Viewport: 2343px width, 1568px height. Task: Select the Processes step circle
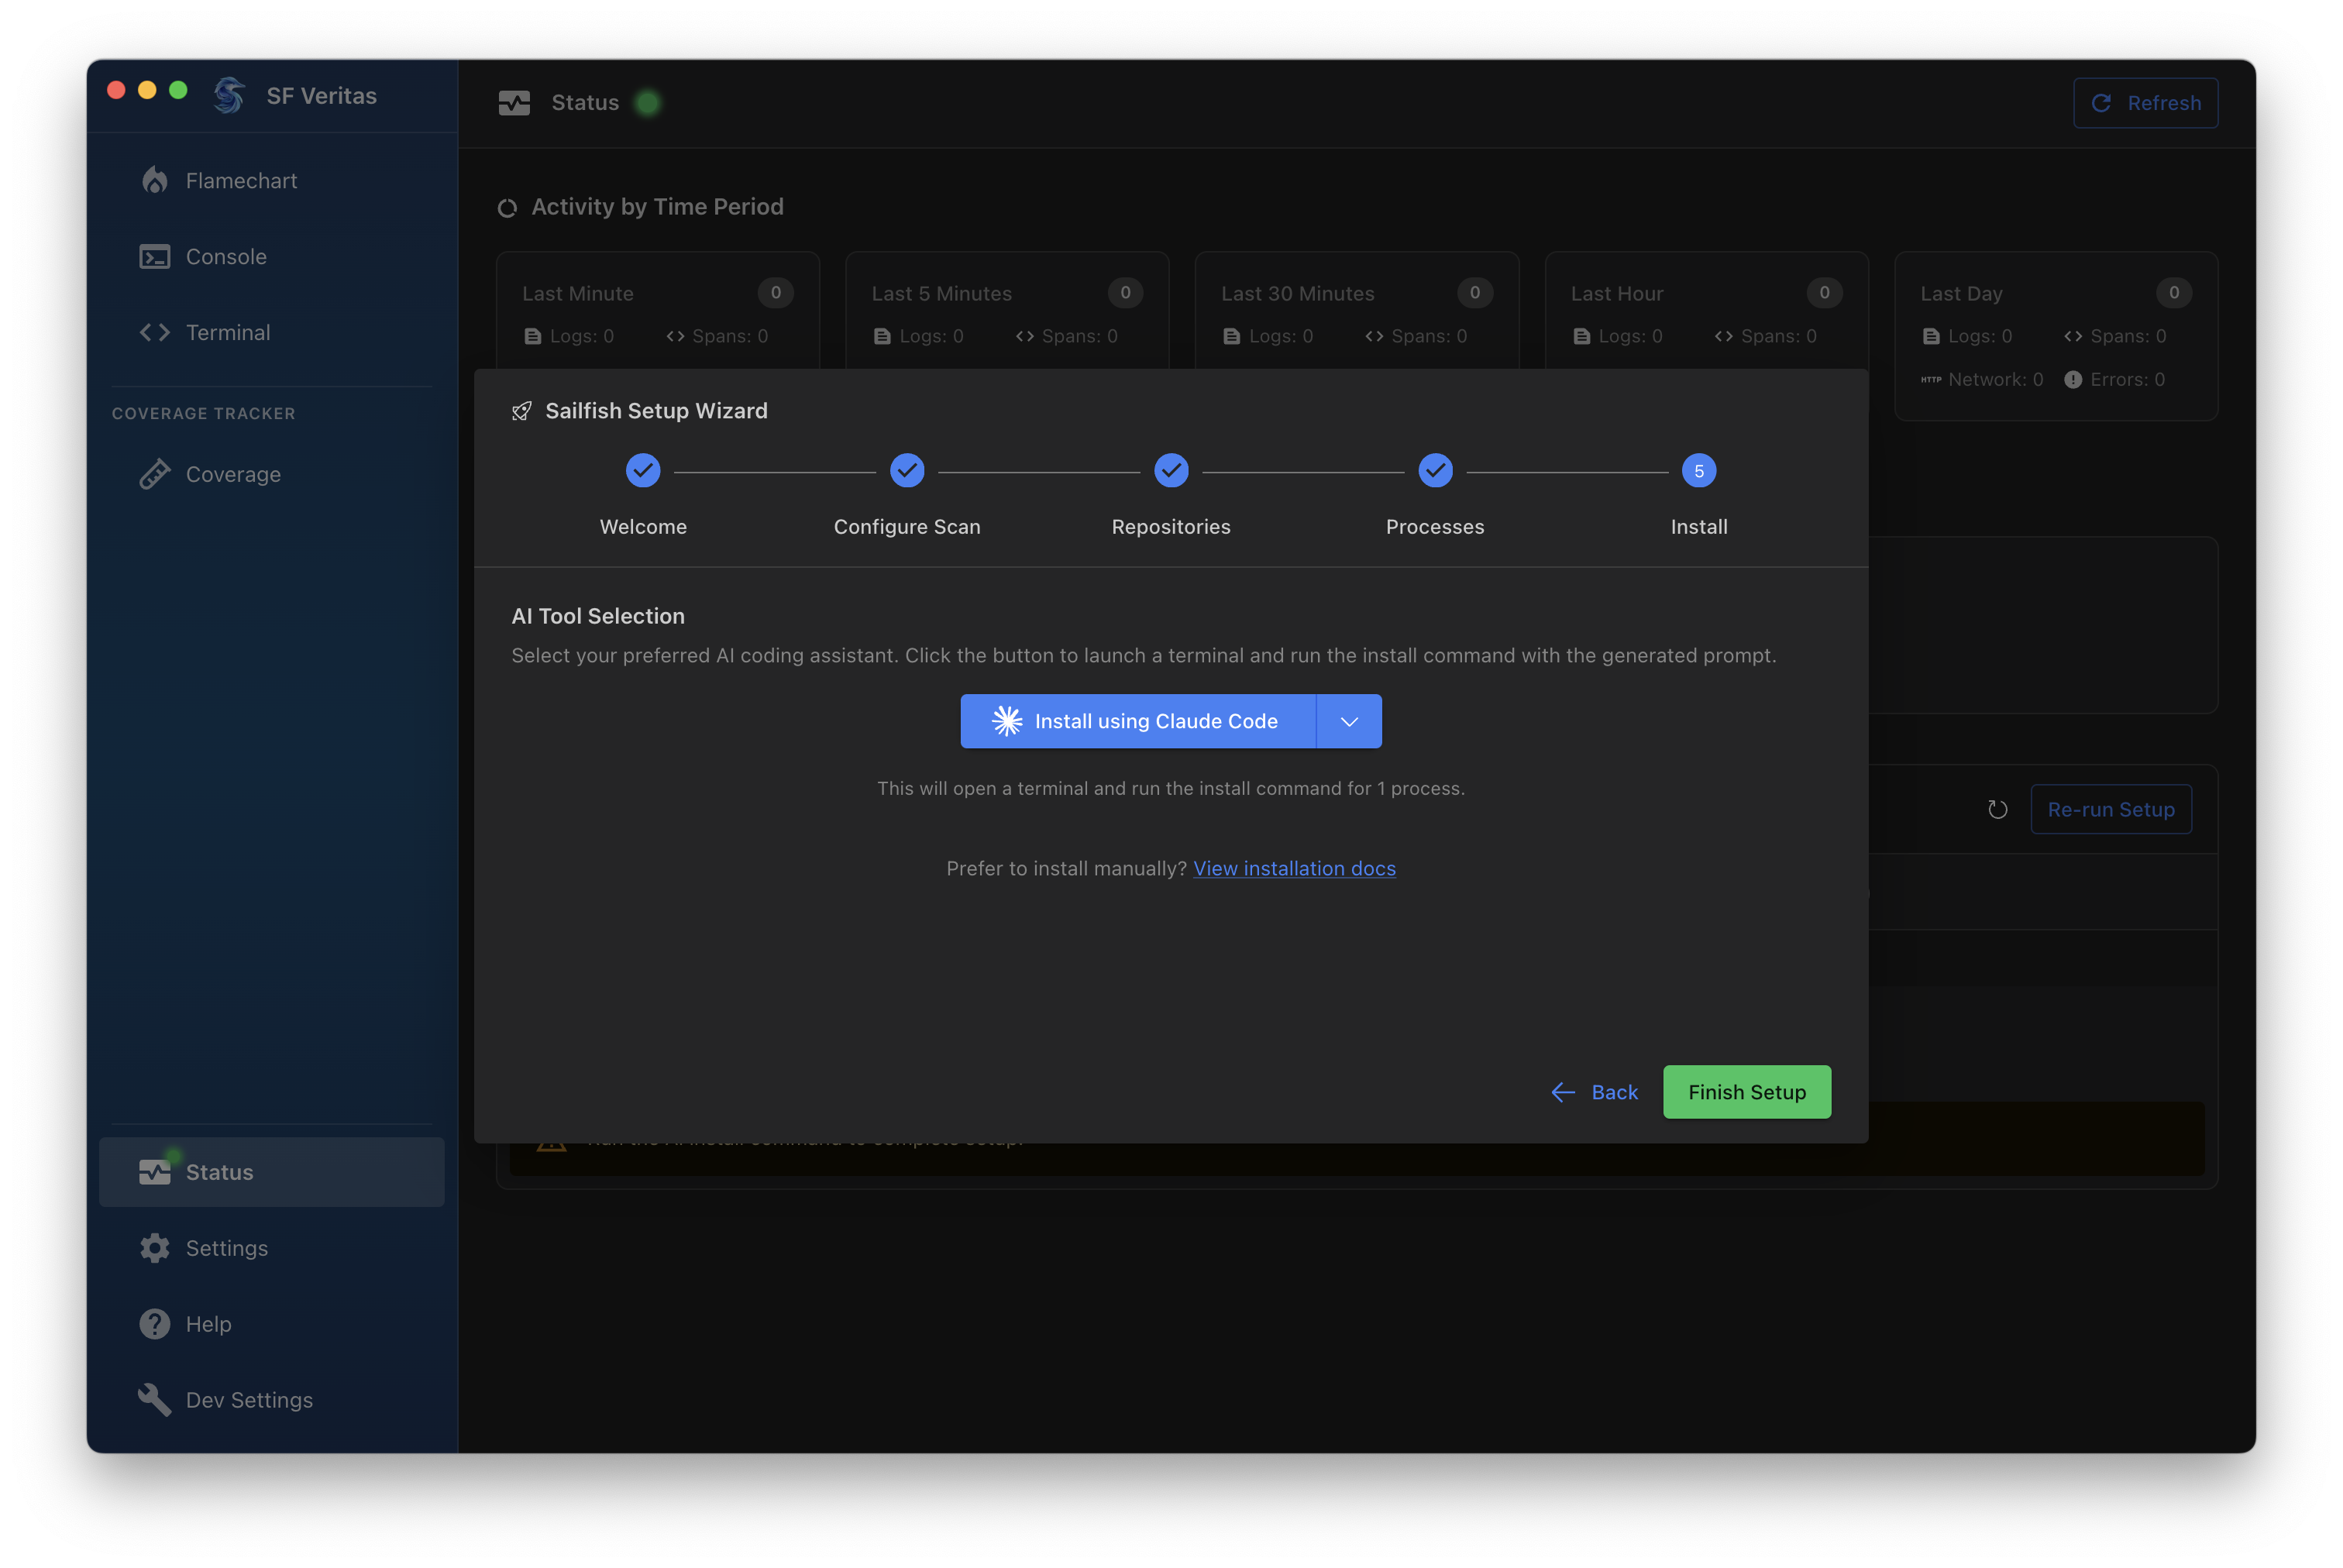1435,470
